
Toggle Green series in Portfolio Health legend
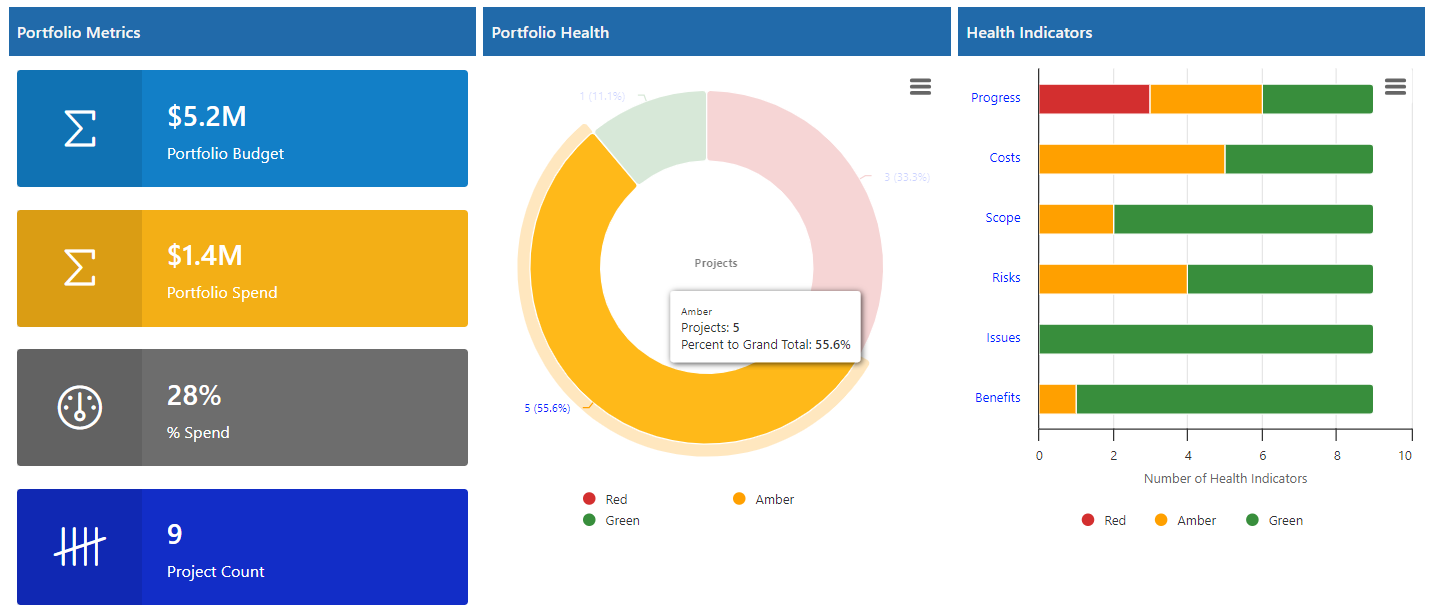click(611, 520)
